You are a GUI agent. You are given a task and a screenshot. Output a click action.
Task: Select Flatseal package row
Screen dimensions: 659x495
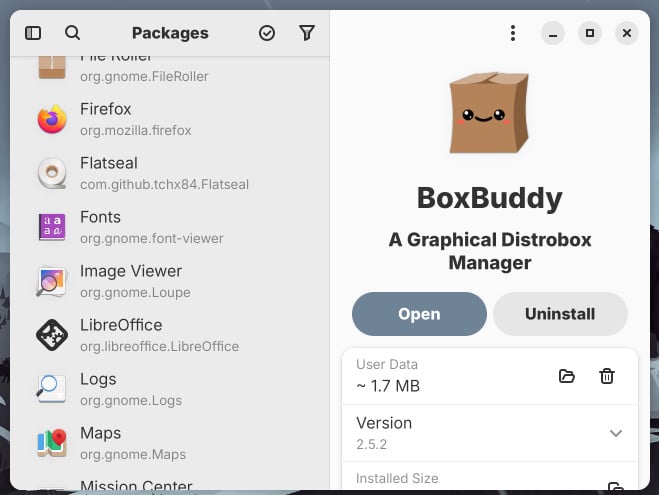[x=170, y=173]
